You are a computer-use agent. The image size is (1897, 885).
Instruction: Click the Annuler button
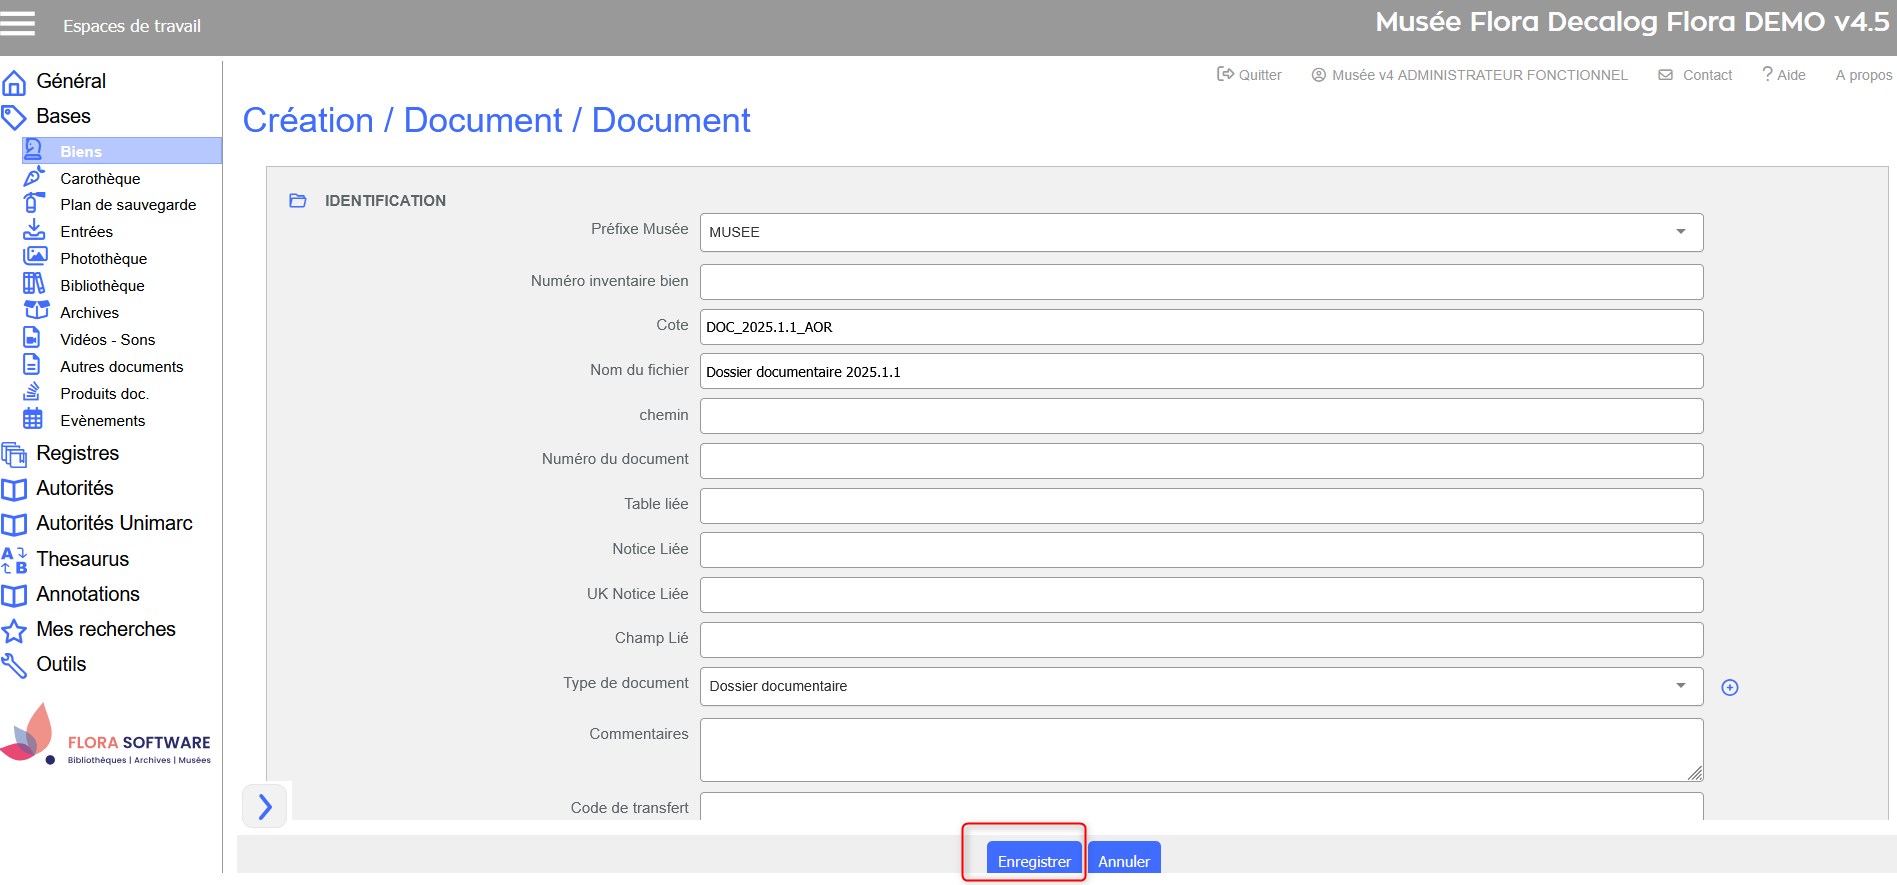pyautogui.click(x=1123, y=860)
